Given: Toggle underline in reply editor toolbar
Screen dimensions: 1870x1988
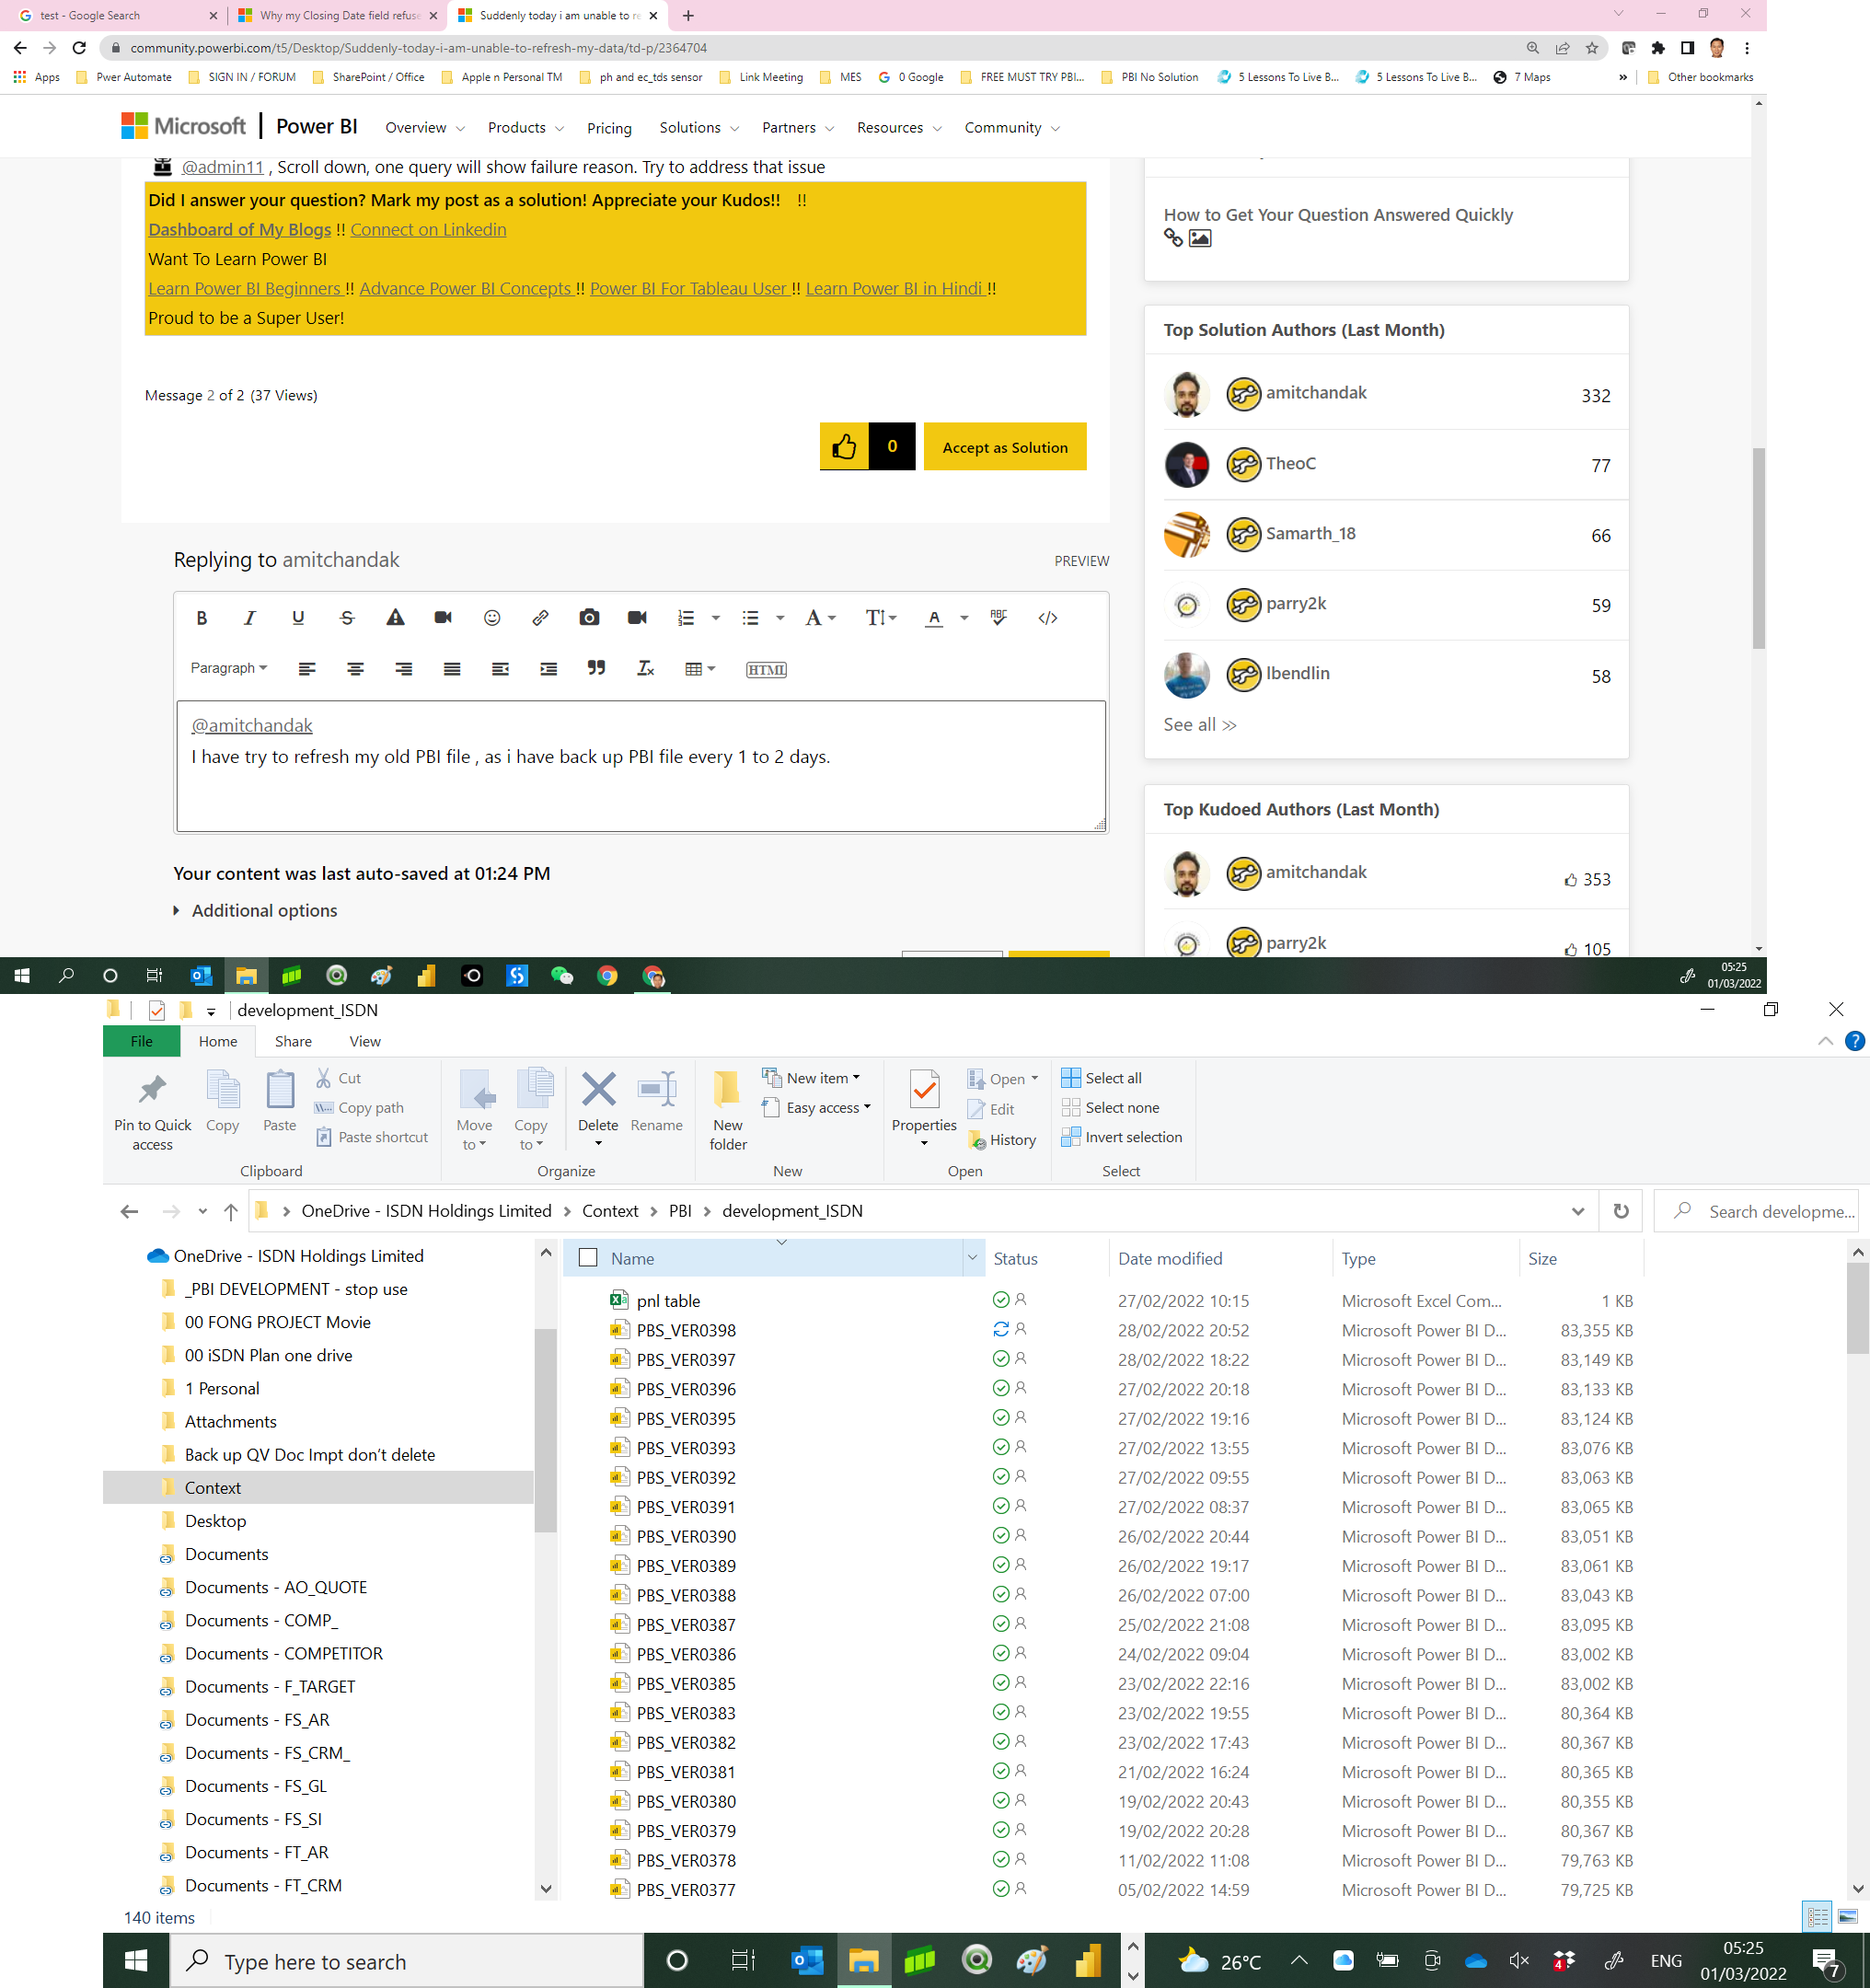Looking at the screenshot, I should click(x=298, y=618).
